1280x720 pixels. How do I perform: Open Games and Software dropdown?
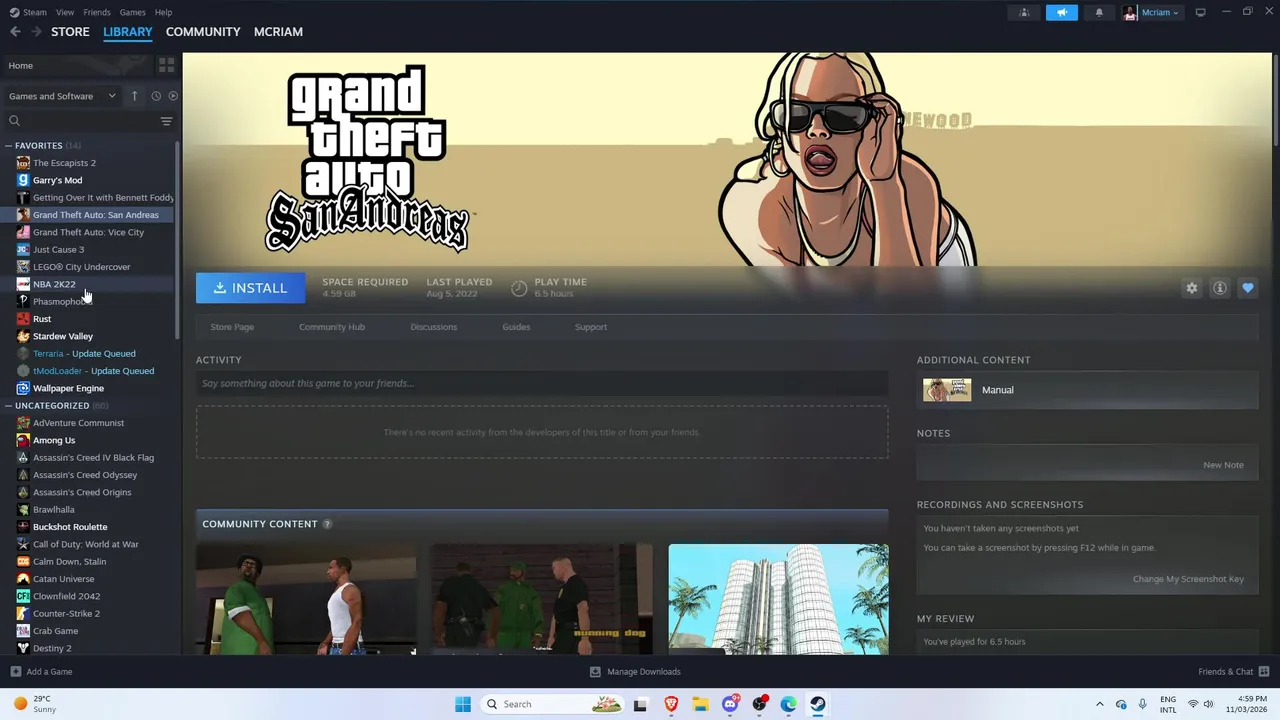(62, 96)
